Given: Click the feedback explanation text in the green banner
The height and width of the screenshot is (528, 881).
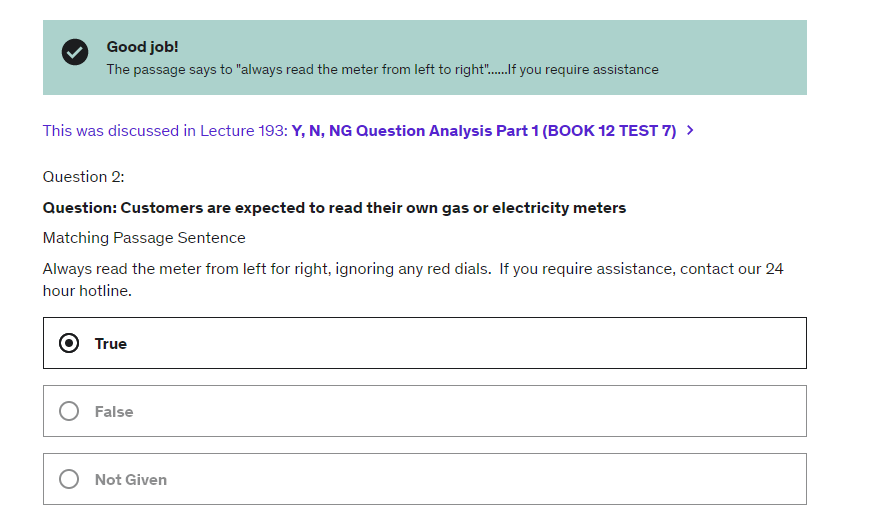Looking at the screenshot, I should click(382, 70).
